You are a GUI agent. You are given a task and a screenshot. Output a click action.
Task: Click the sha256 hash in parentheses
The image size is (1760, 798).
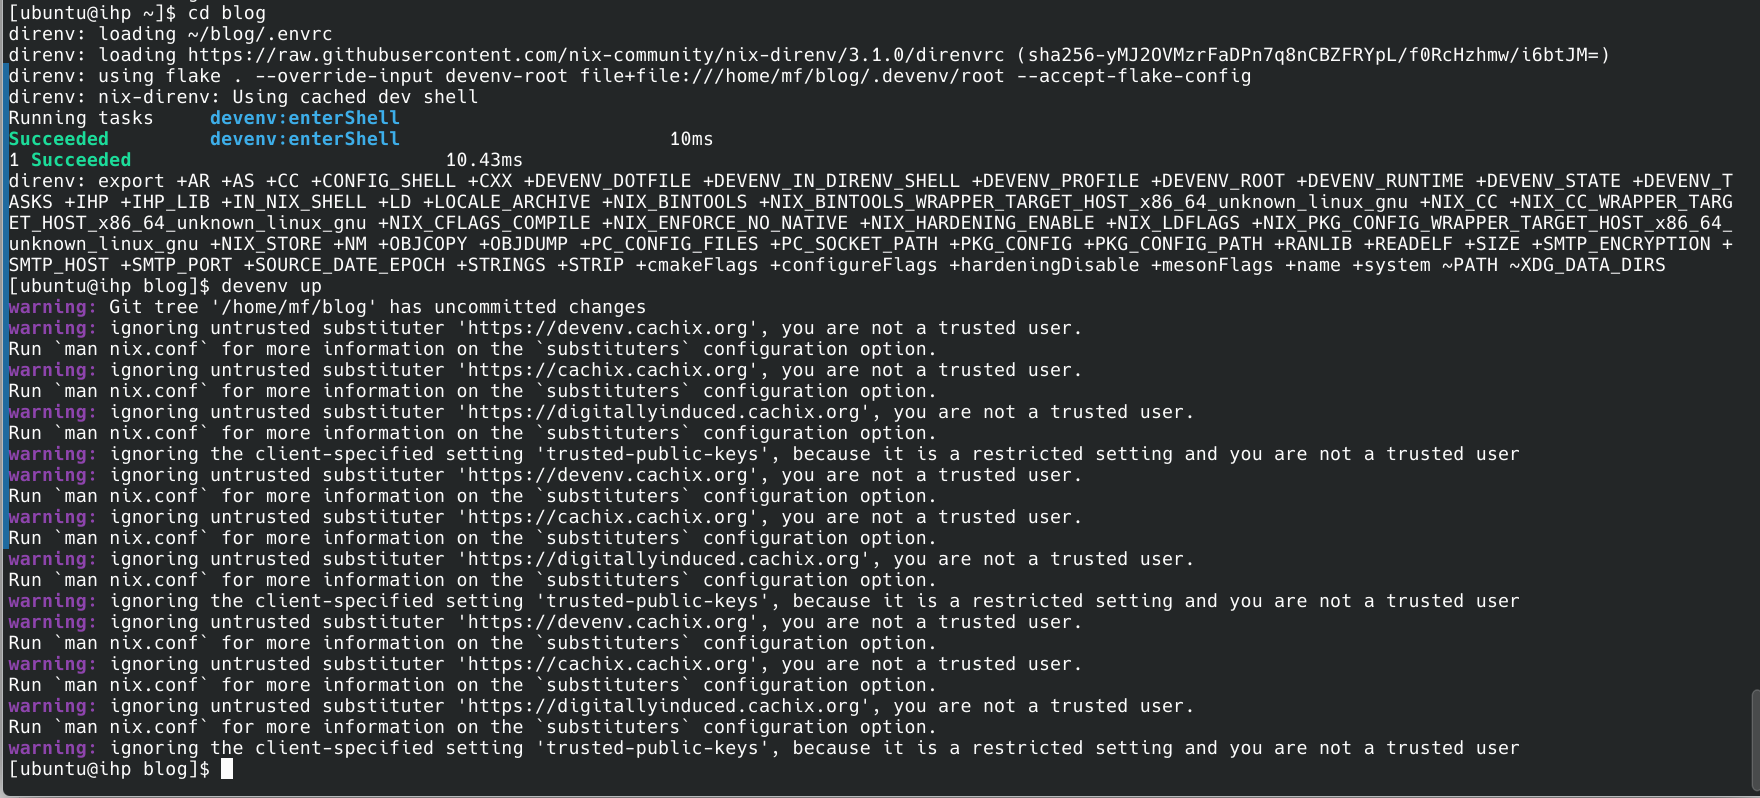click(x=1313, y=55)
